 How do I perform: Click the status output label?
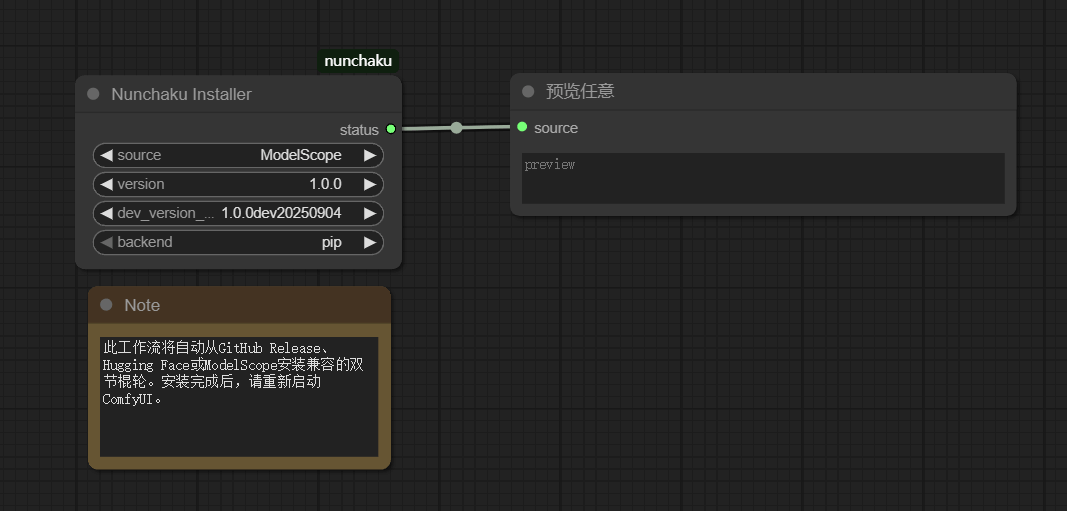coord(359,130)
